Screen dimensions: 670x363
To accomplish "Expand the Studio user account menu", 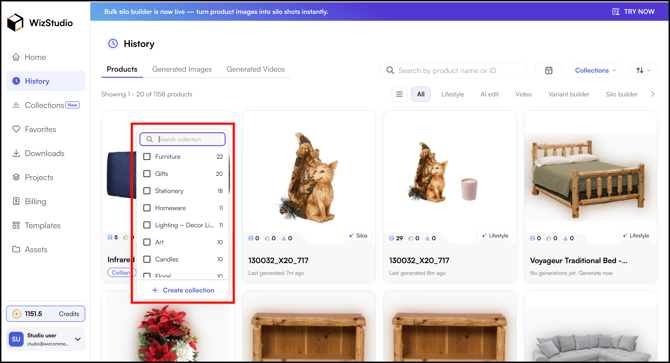I will coord(78,339).
